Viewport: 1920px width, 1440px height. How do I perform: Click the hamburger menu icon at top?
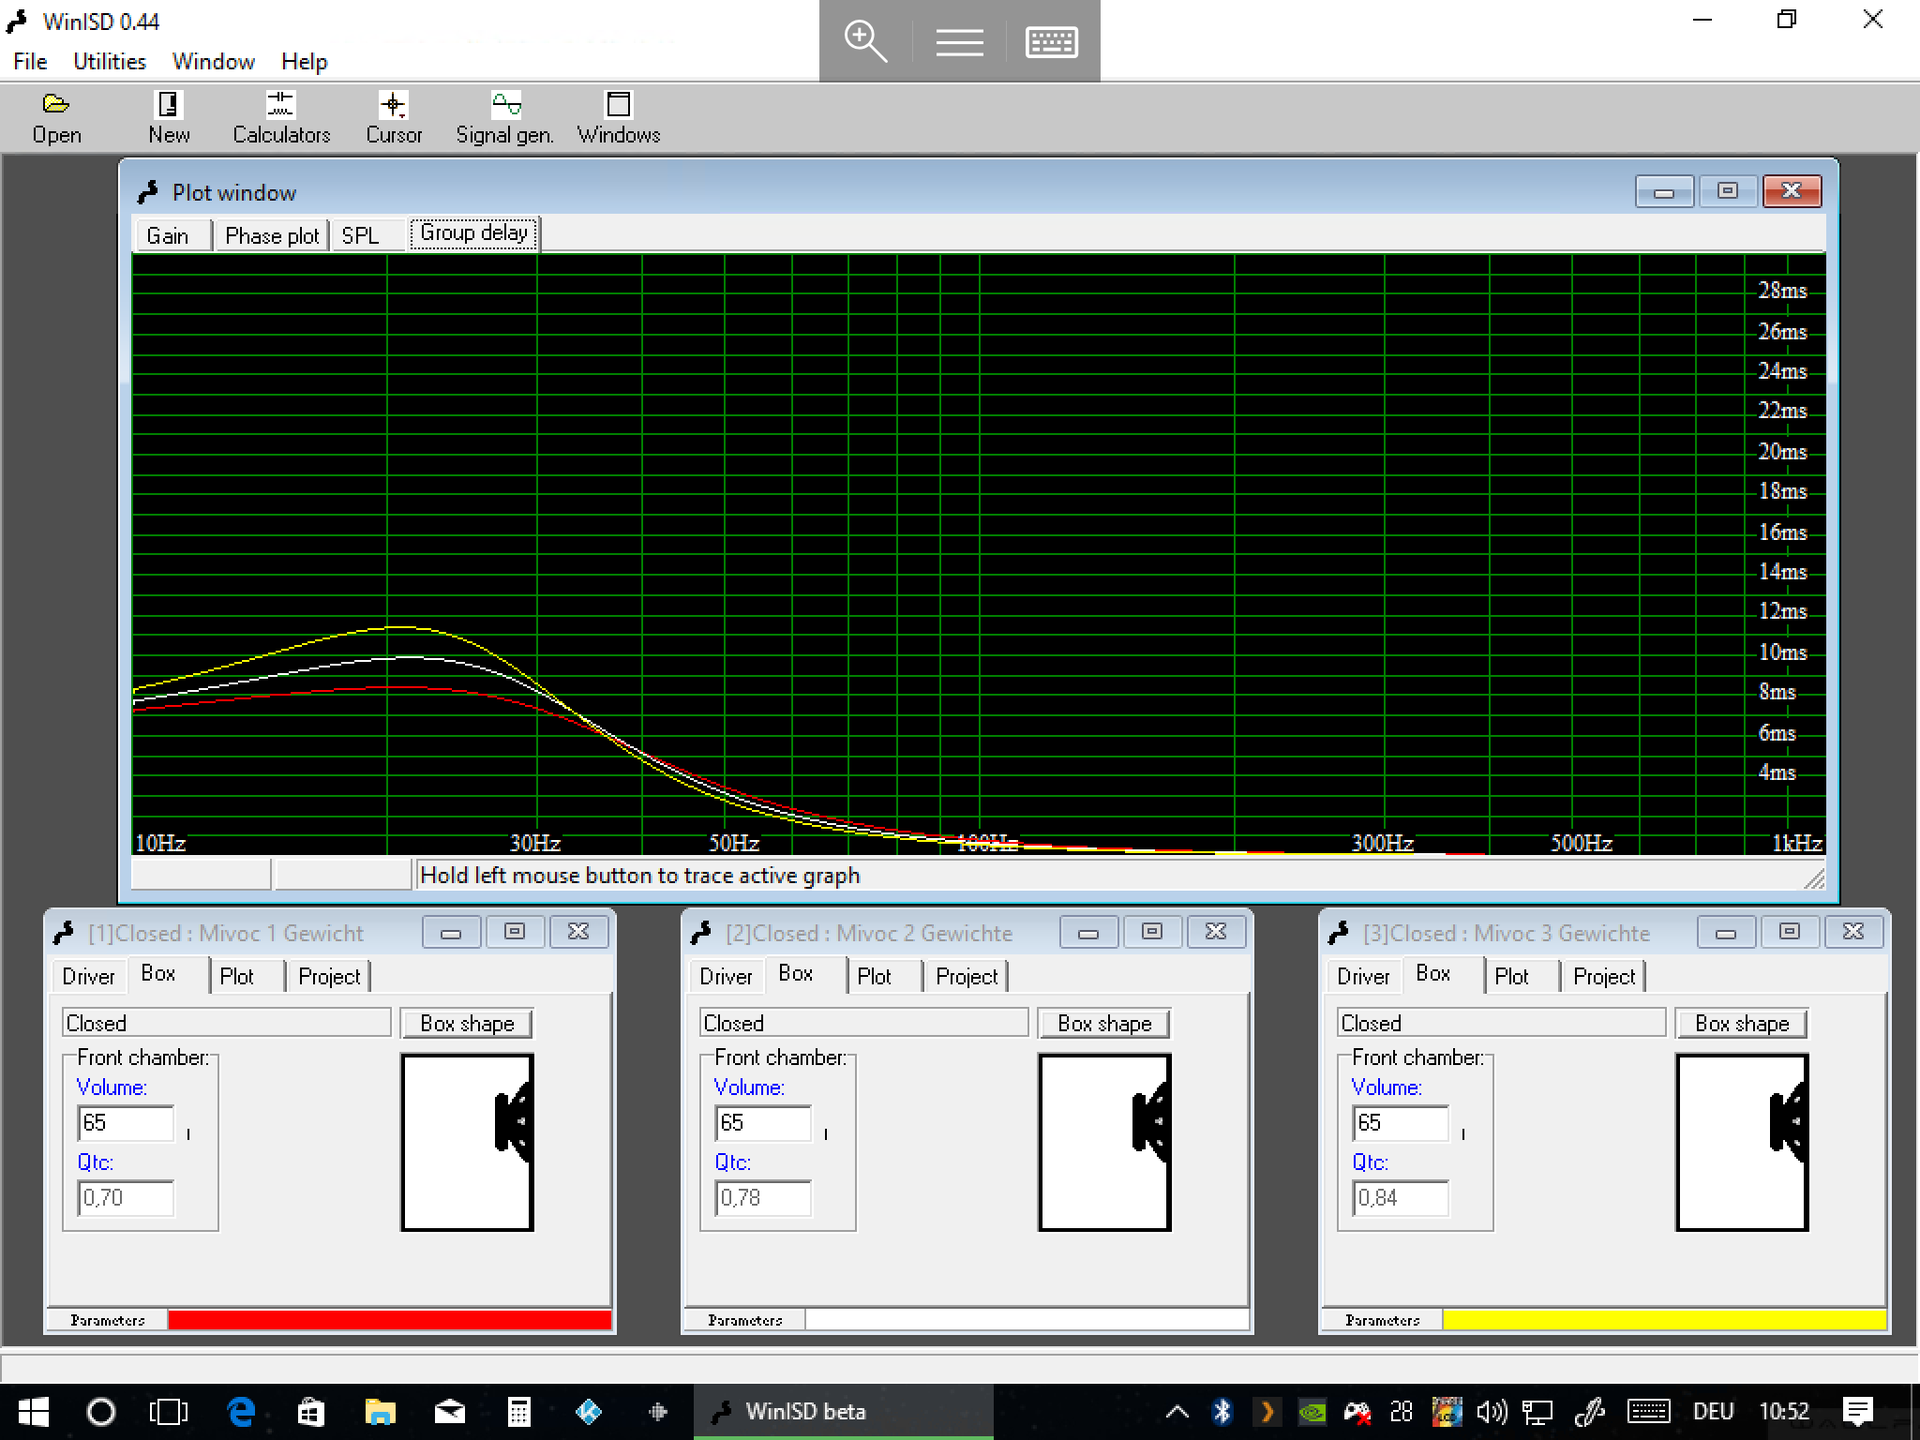point(959,41)
